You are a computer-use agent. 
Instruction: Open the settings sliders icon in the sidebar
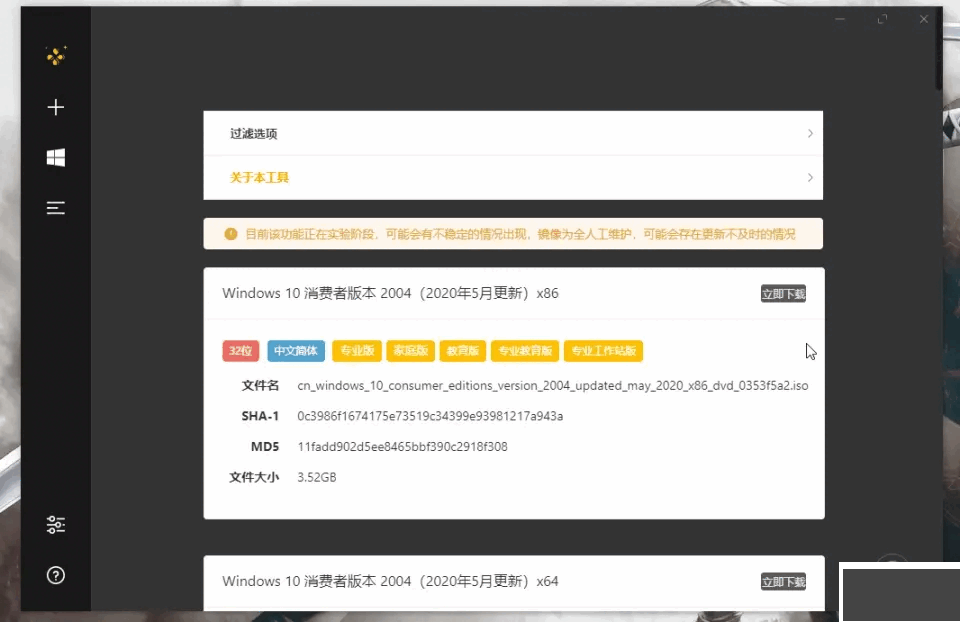pos(56,525)
